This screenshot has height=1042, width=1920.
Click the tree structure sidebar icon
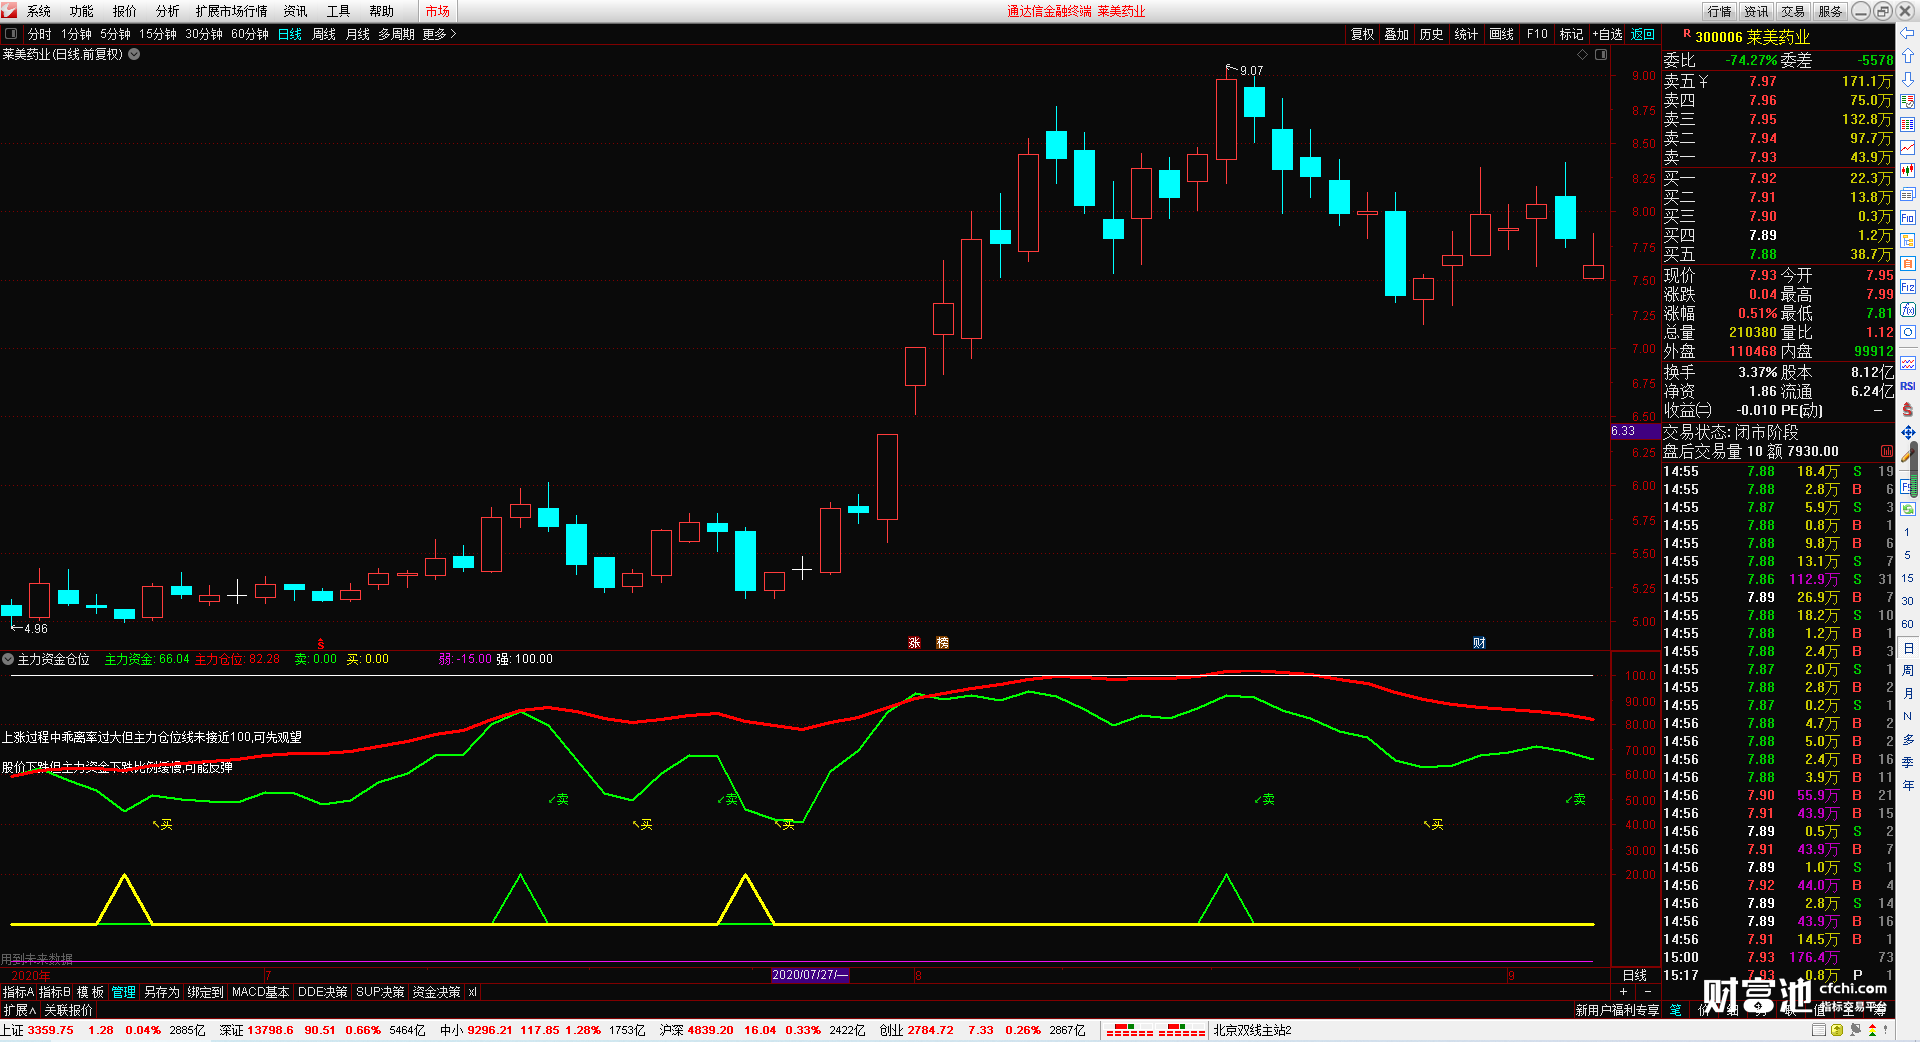coord(1908,240)
